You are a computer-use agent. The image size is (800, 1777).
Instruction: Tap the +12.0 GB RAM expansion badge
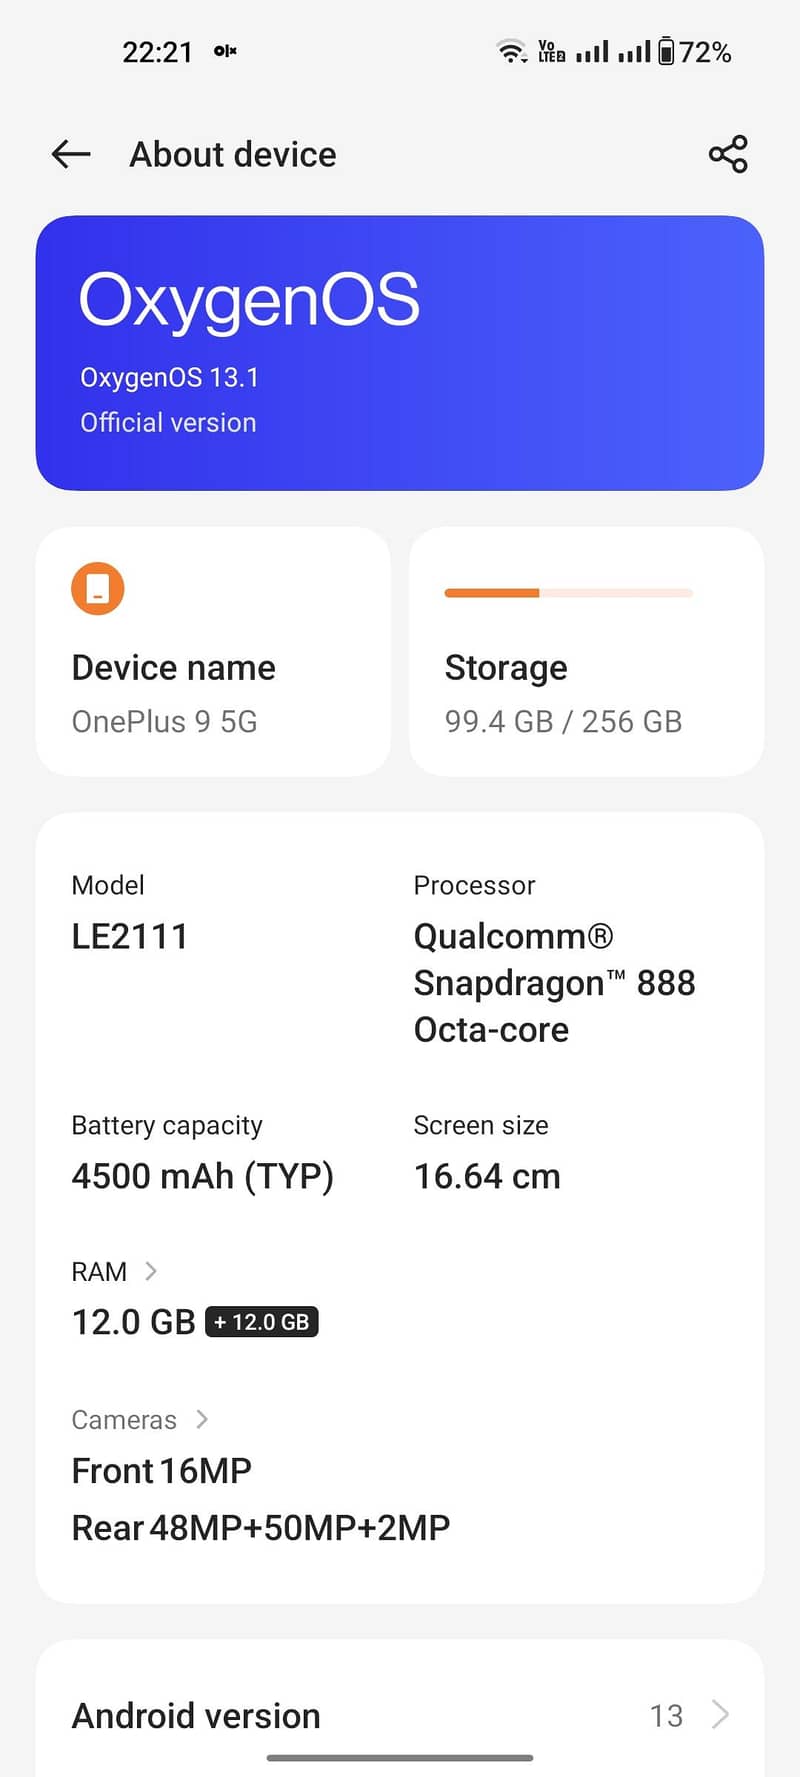point(262,1322)
